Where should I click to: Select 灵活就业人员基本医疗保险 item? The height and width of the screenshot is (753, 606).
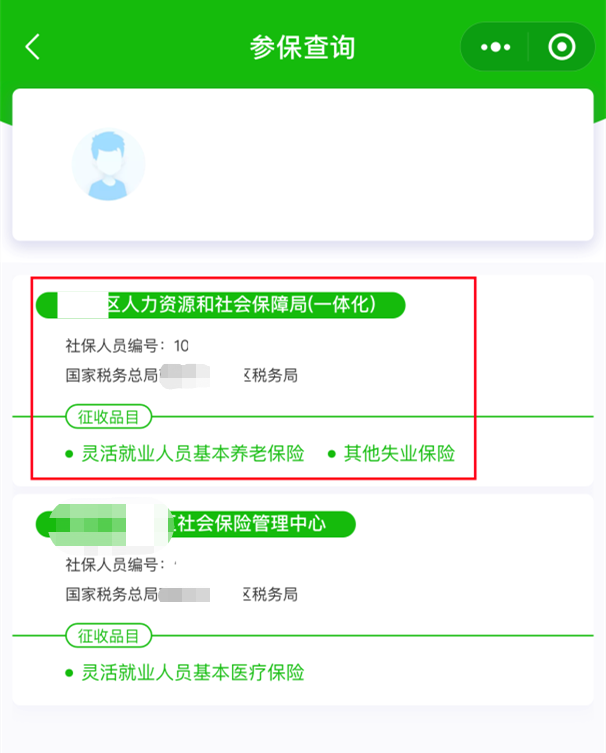[x=193, y=672]
